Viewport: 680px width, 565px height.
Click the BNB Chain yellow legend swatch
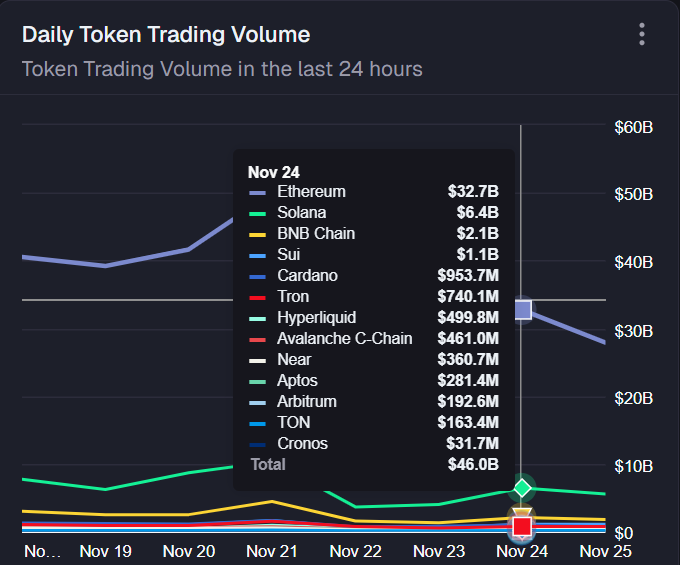click(x=258, y=234)
